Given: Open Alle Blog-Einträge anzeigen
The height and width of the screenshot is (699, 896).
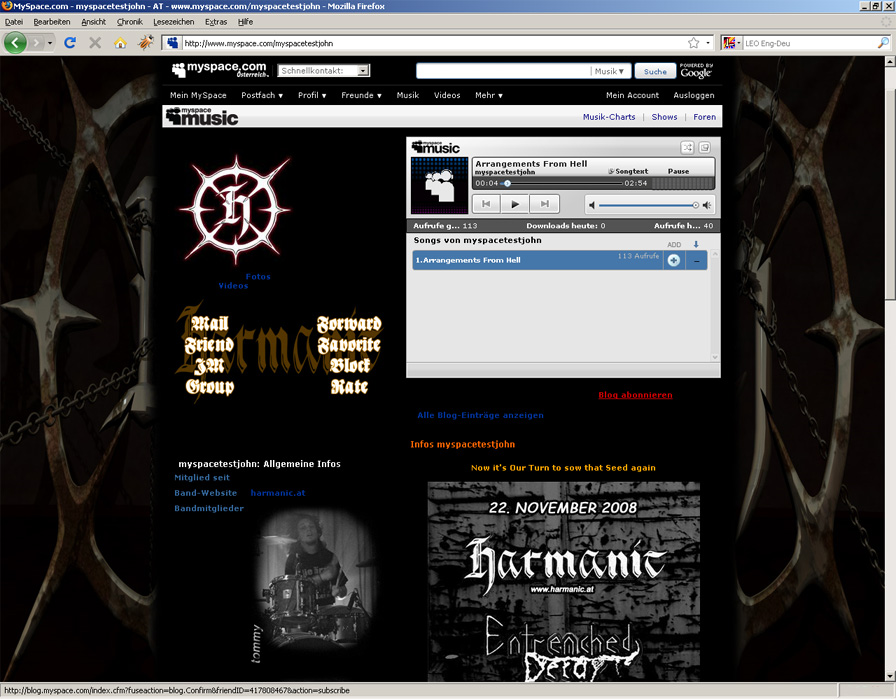Looking at the screenshot, I should pyautogui.click(x=480, y=416).
